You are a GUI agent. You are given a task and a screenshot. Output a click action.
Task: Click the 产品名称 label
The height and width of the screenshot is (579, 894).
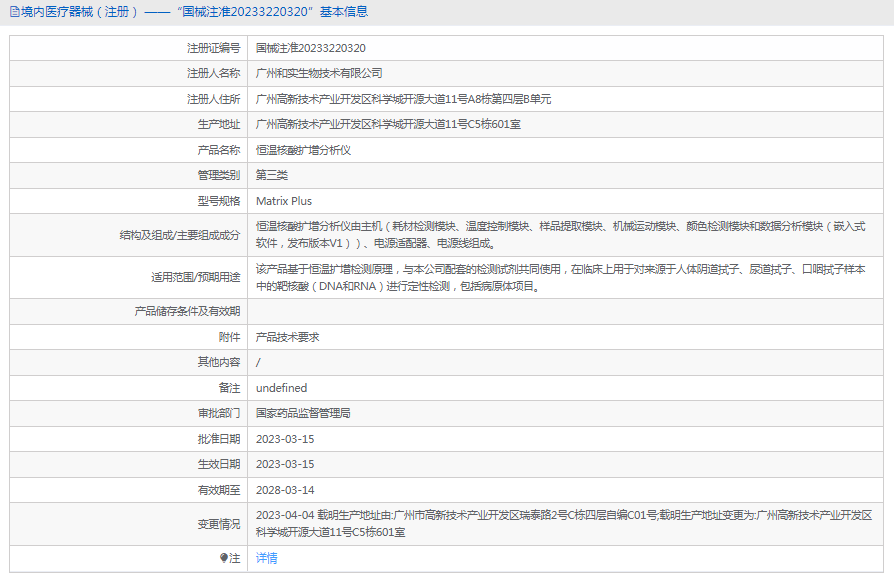tap(219, 150)
